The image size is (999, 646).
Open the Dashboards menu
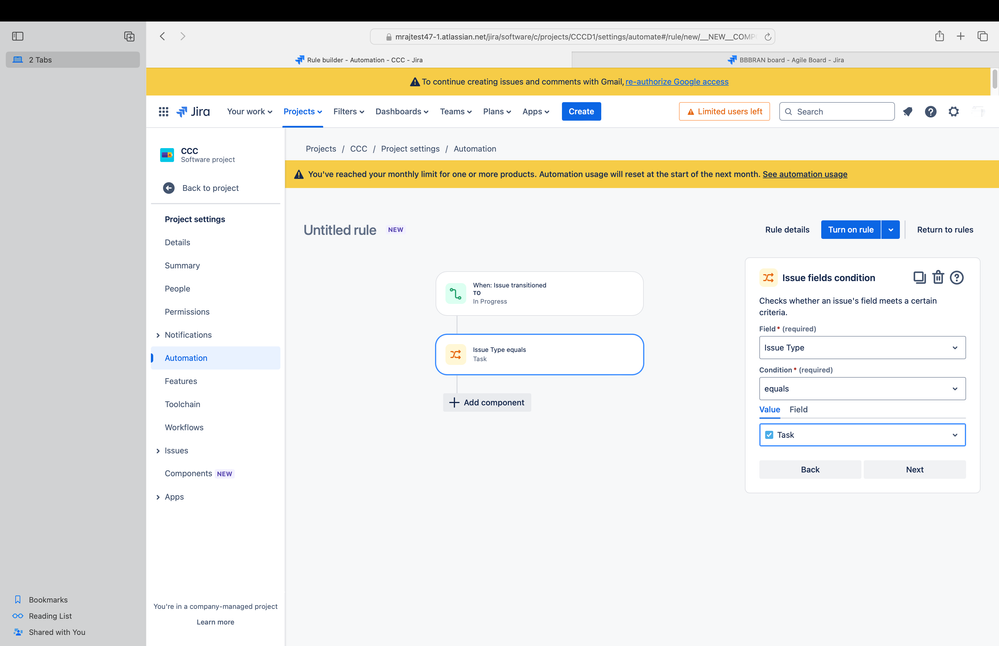coord(401,111)
